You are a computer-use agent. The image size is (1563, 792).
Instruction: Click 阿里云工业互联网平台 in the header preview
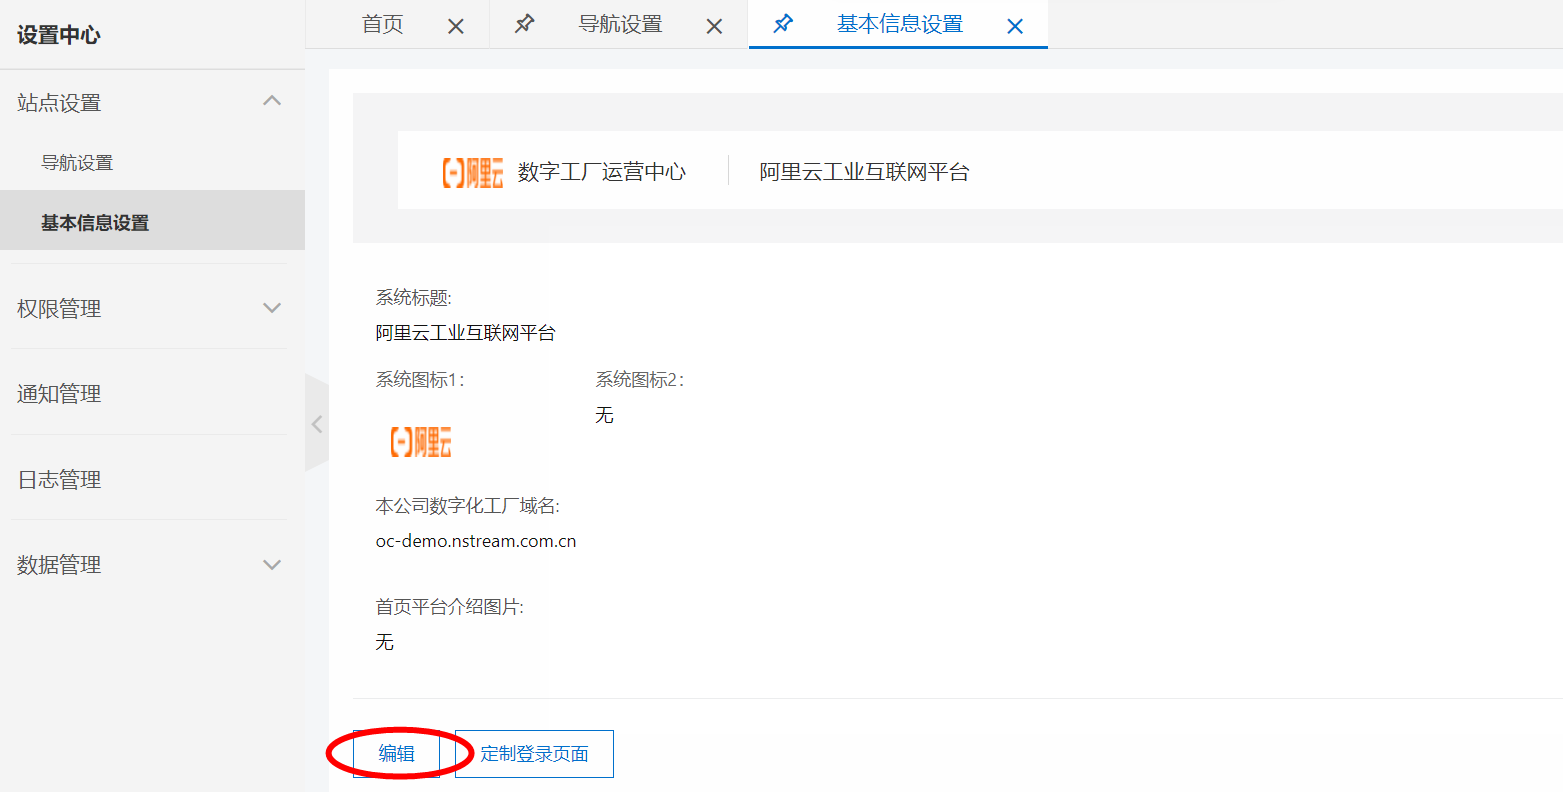pyautogui.click(x=864, y=172)
